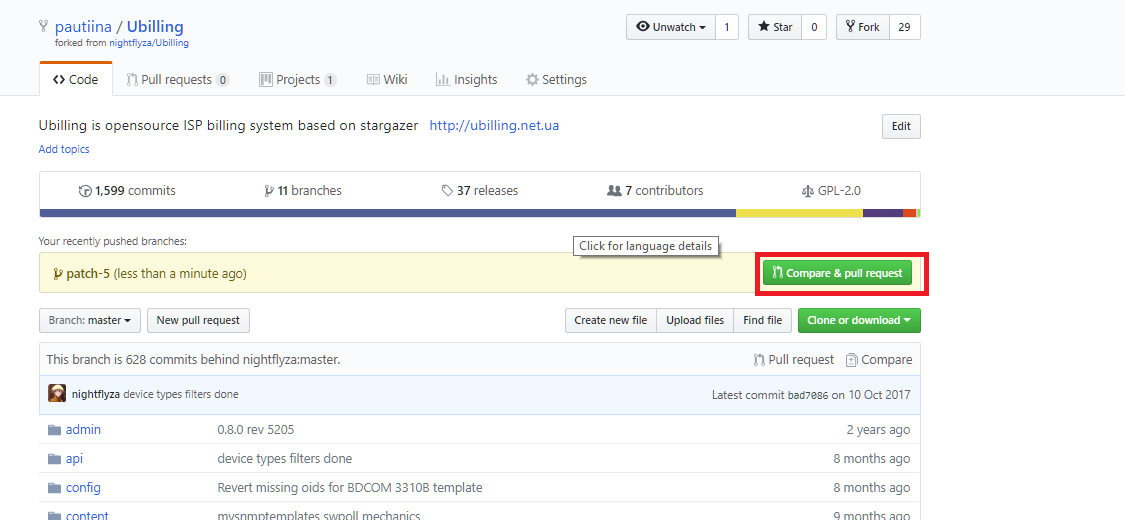Open the Clone or download dropdown
Screen dimensions: 1125x520
click(859, 320)
